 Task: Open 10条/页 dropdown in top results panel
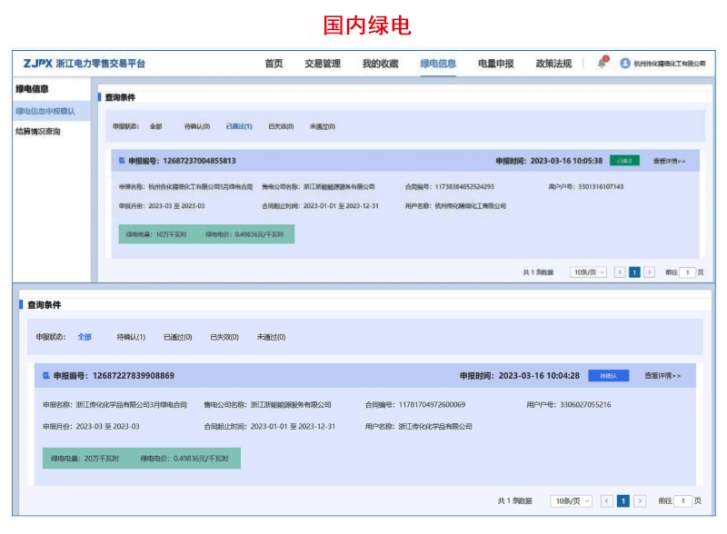tap(588, 272)
